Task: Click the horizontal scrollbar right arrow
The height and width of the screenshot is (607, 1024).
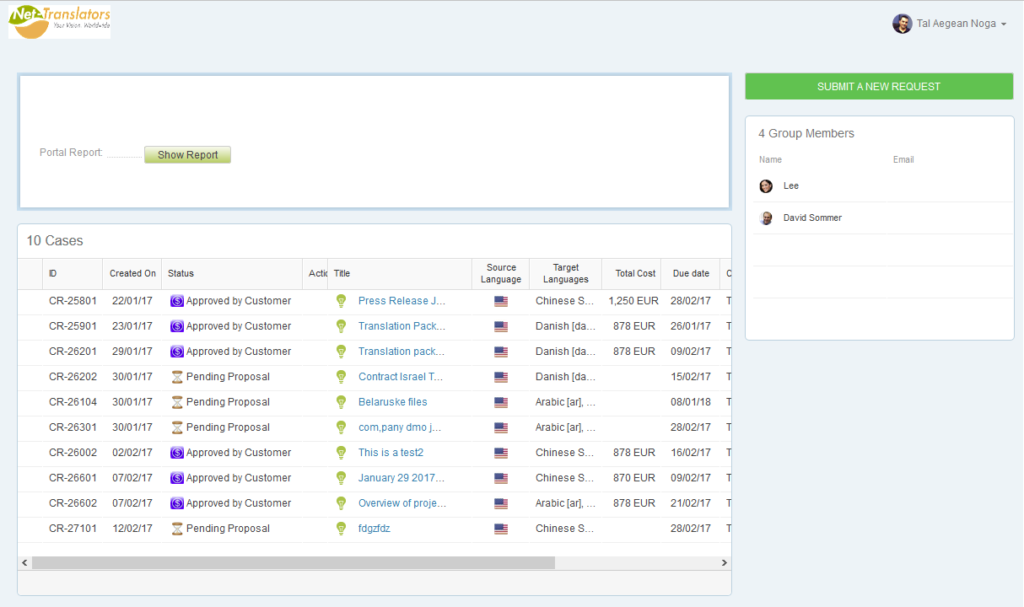Action: pyautogui.click(x=724, y=563)
